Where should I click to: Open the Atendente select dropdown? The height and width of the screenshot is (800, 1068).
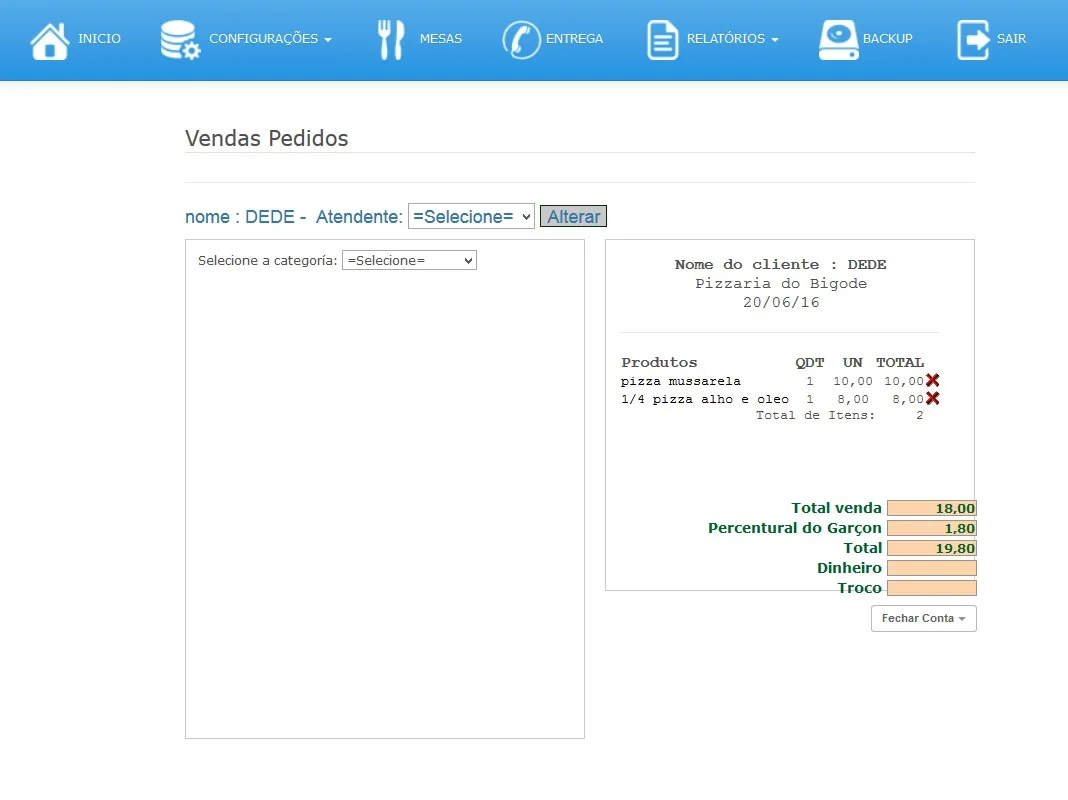pos(471,217)
